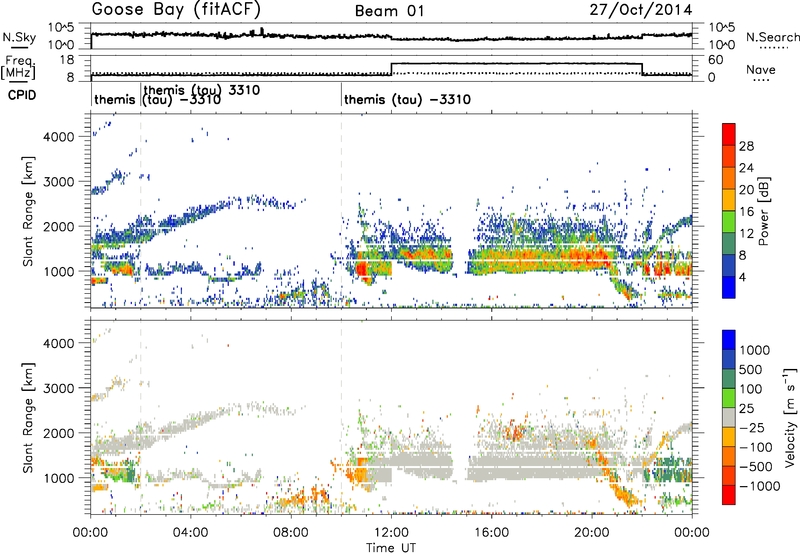The height and width of the screenshot is (554, 800).
Task: Click the frequency step-up line near 12:00
Action: point(391,68)
